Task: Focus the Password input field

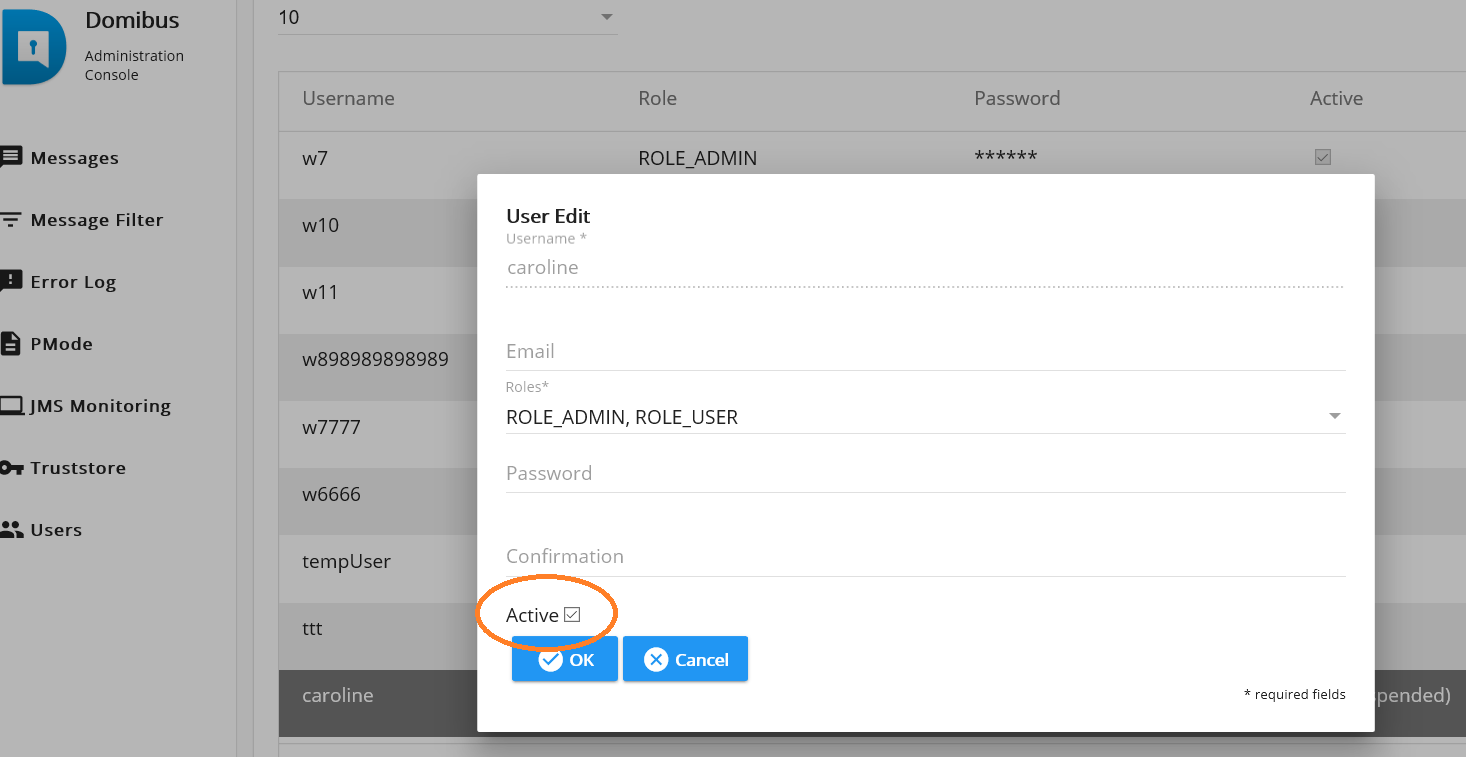Action: 925,474
